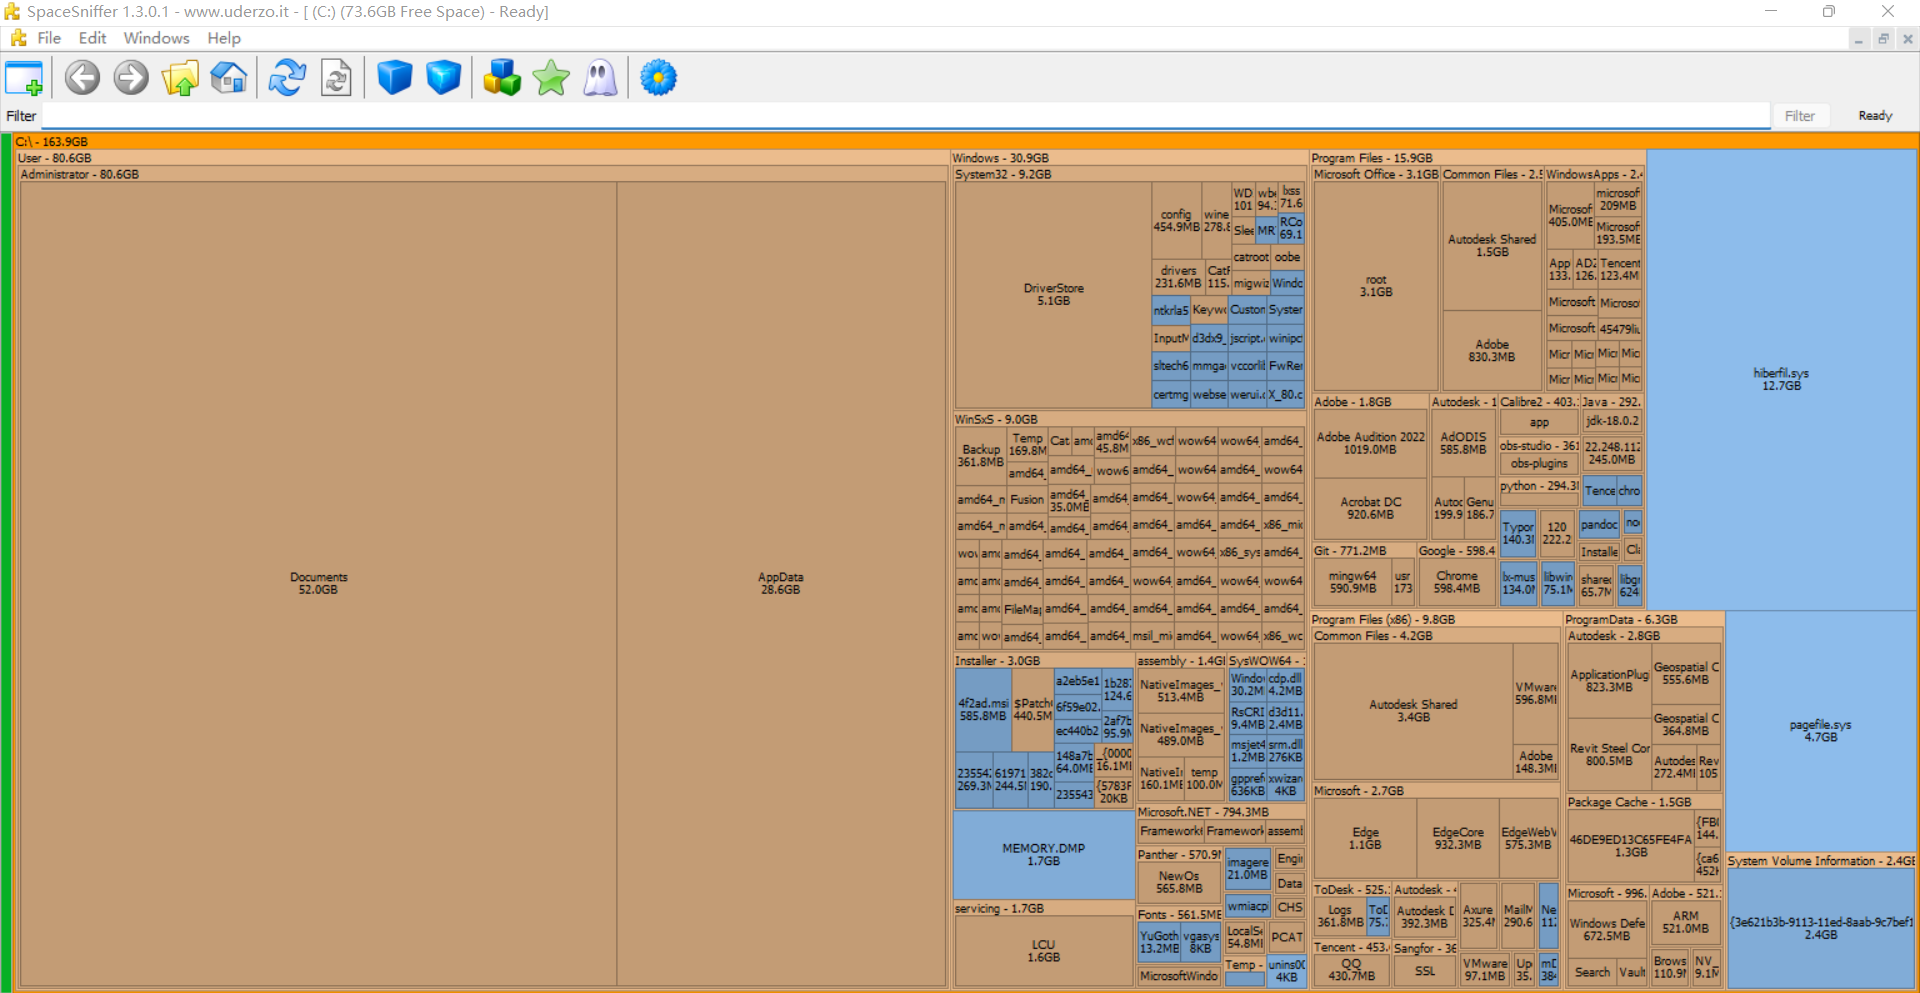Select the VMware 596.8MB block in Common Files
Viewport: 1920px width, 993px height.
pyautogui.click(x=1536, y=693)
